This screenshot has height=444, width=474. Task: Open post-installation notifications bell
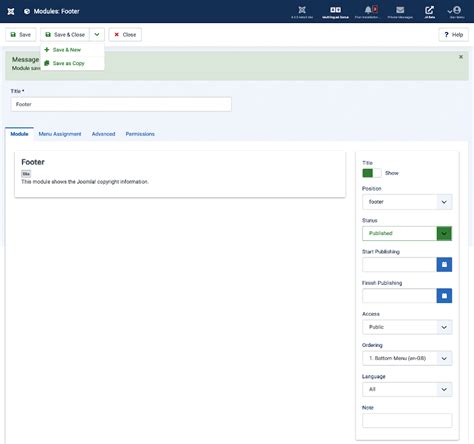coord(368,12)
